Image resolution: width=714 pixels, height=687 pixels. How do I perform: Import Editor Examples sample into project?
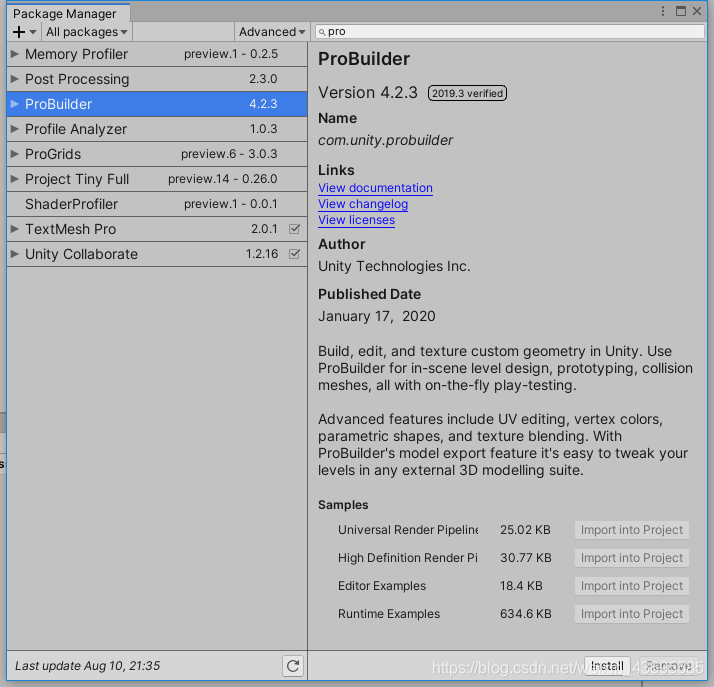tap(632, 586)
